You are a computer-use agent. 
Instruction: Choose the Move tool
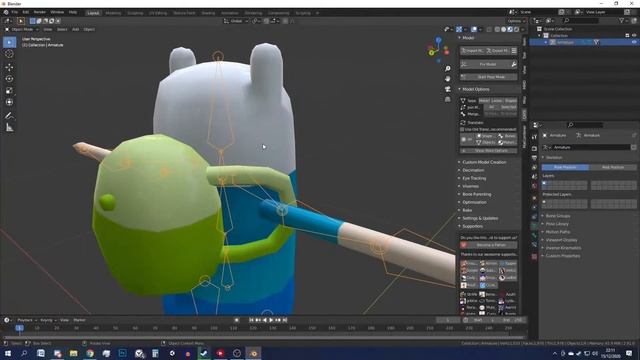click(x=9, y=67)
